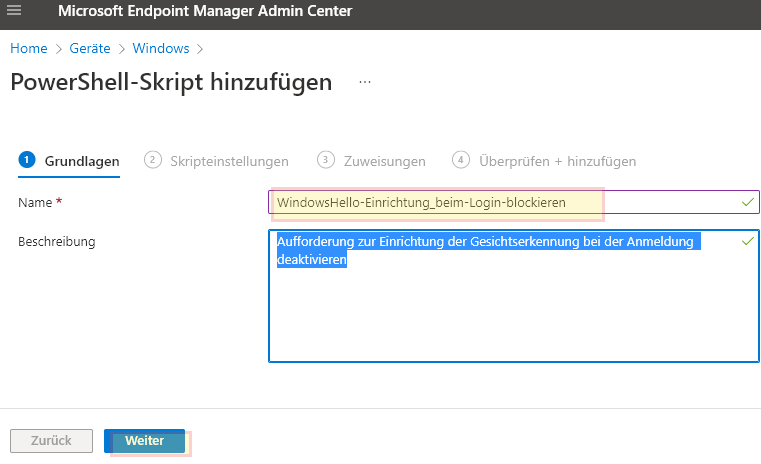Viewport: 761px width, 464px height.
Task: Open the Windows breadcrumb link
Action: (x=160, y=48)
